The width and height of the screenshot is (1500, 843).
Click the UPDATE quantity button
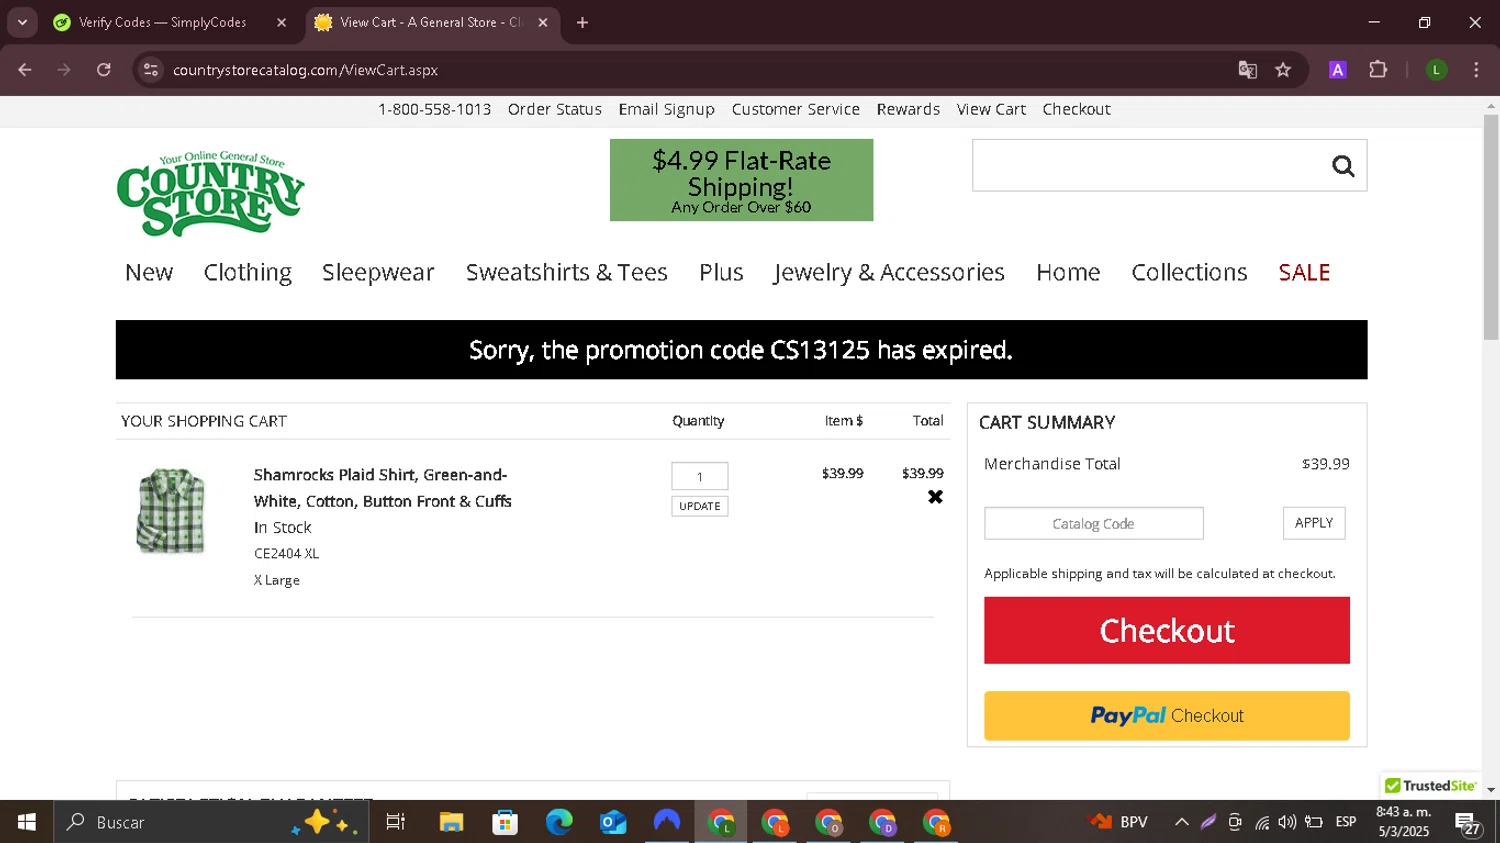(700, 506)
